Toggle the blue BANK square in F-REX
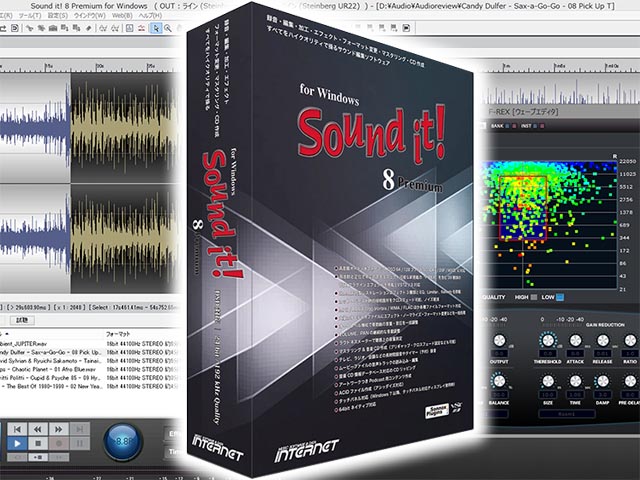Image resolution: width=640 pixels, height=480 pixels. [507, 126]
